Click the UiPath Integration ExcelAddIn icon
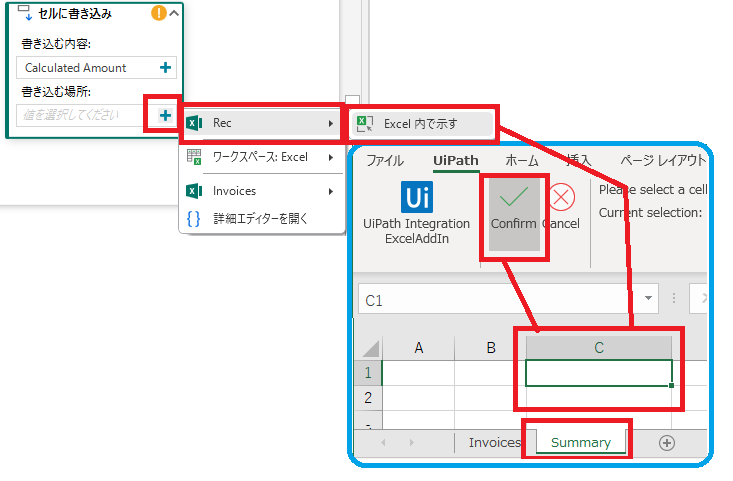This screenshot has width=733, height=481. (417, 197)
